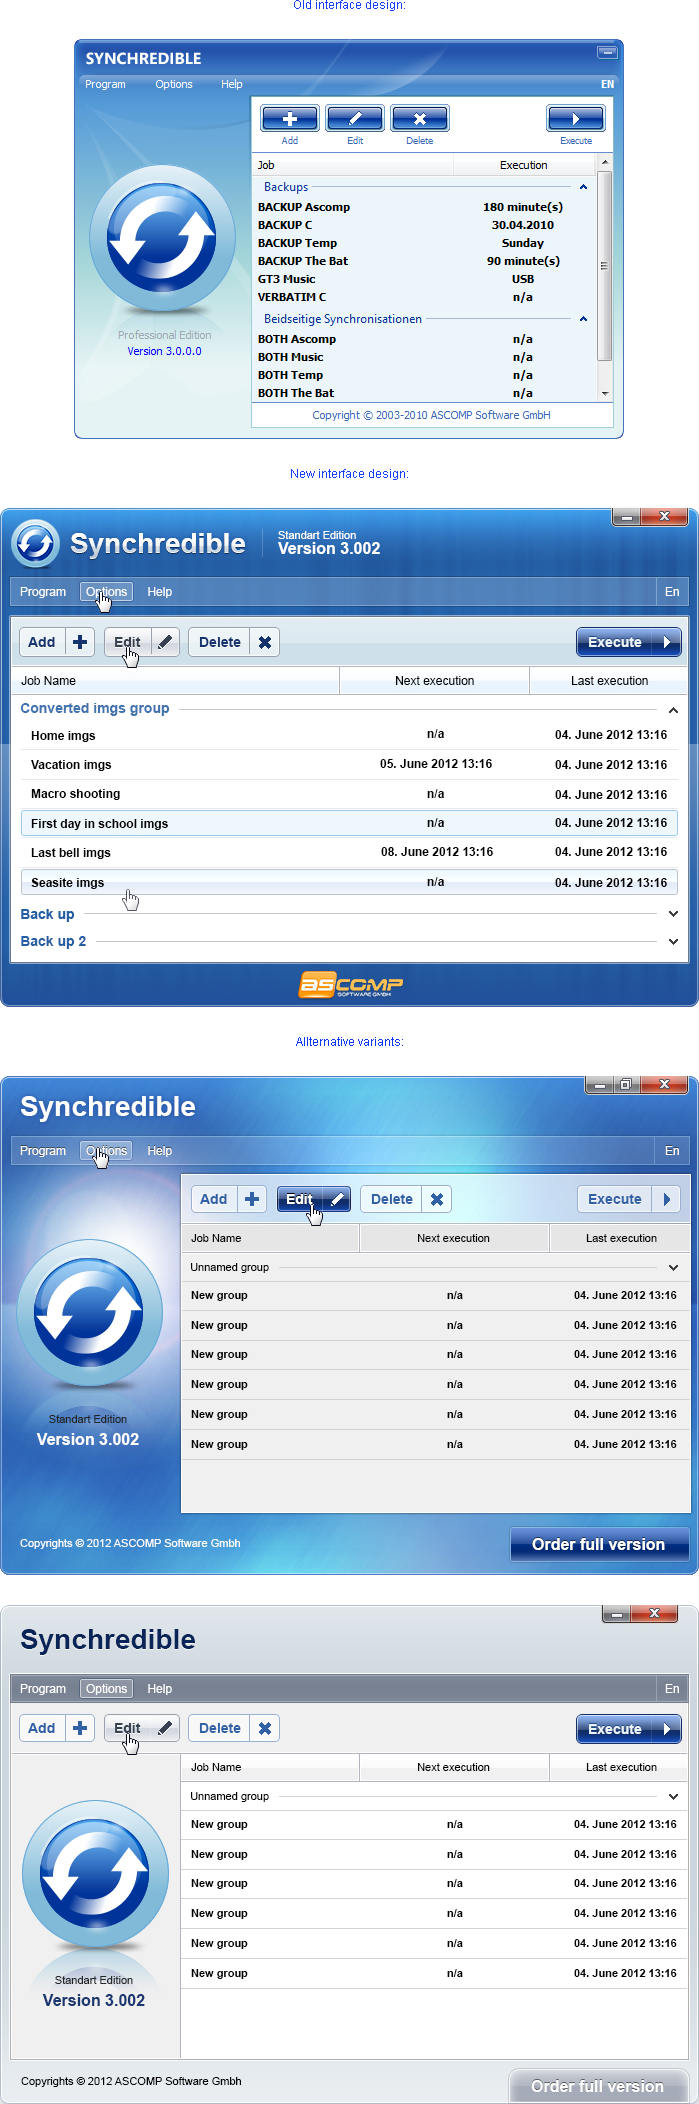Expand the Back up 2 group

[673, 941]
